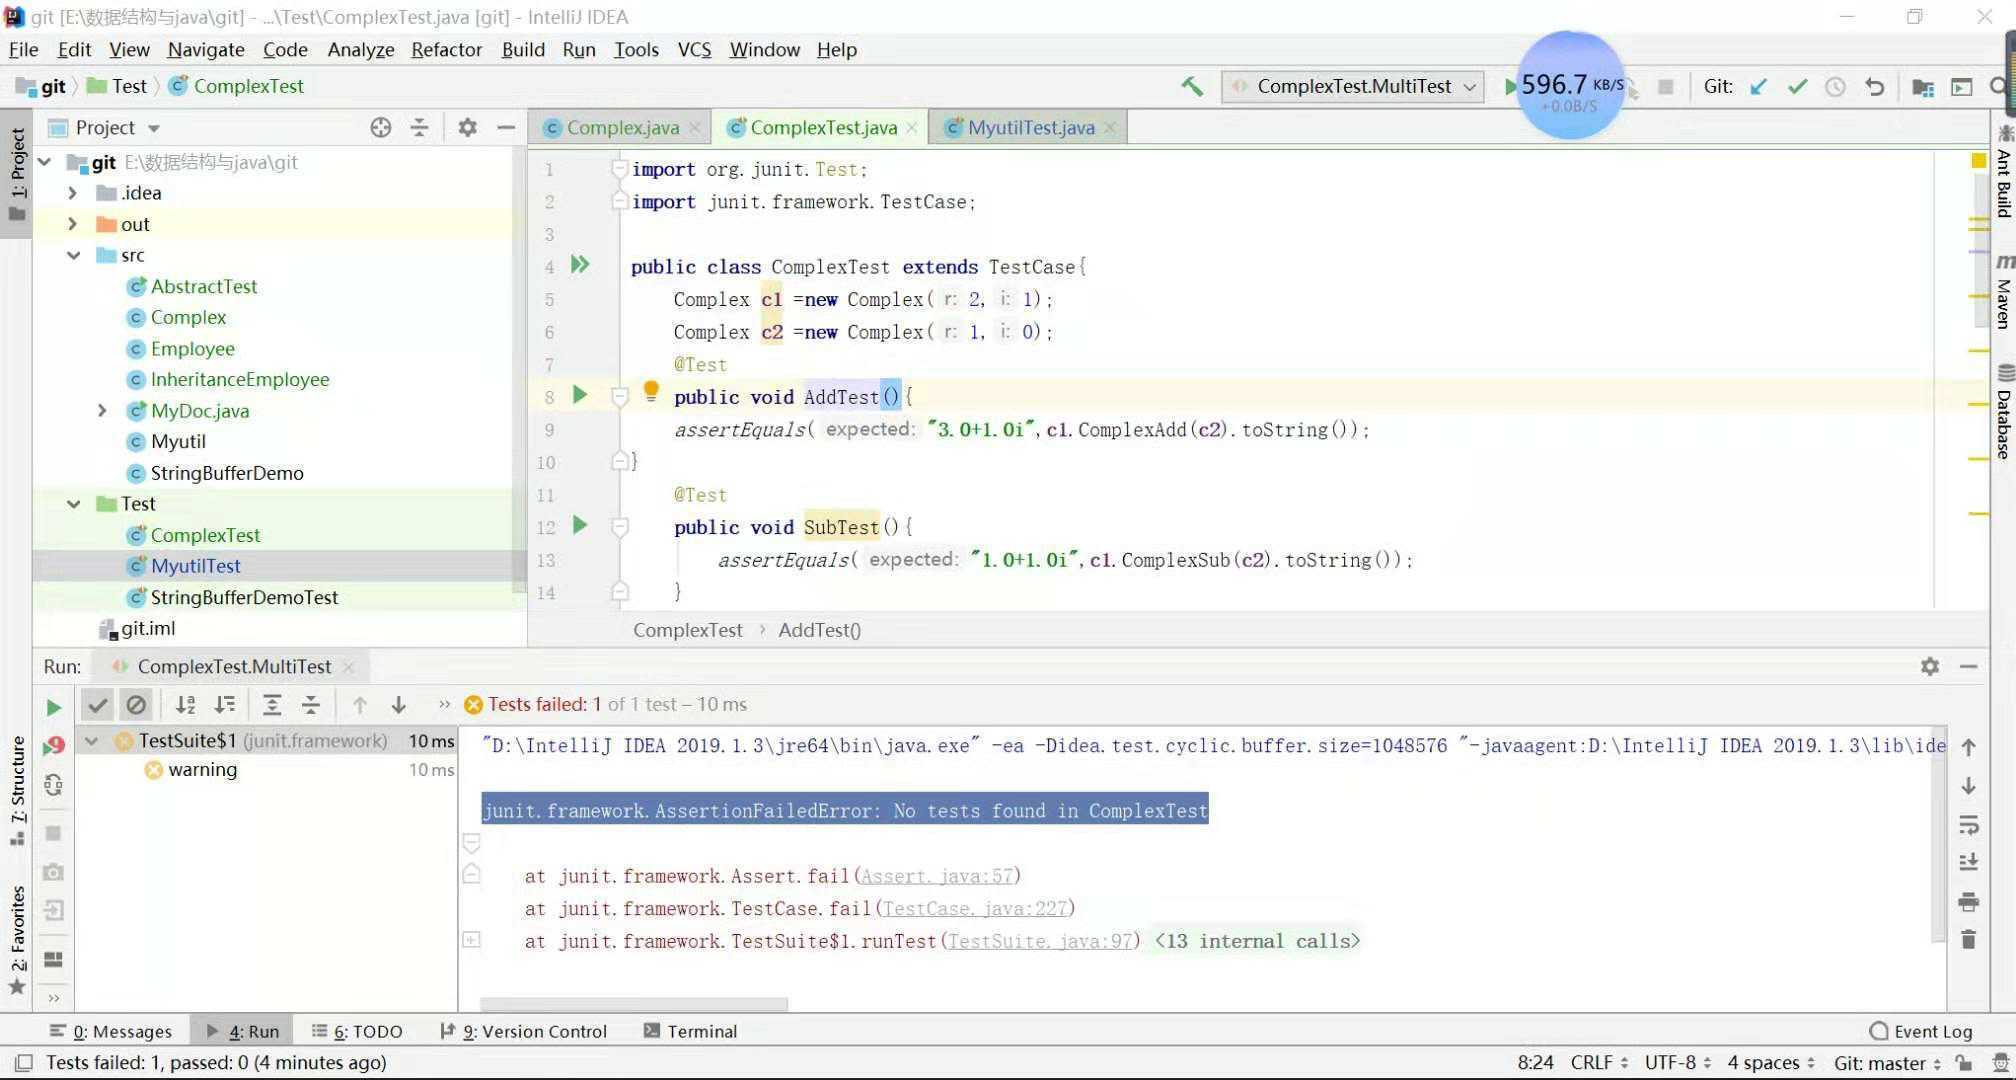Go to previous failed test up arrow
Screen dimensions: 2016x1080
click(359, 705)
